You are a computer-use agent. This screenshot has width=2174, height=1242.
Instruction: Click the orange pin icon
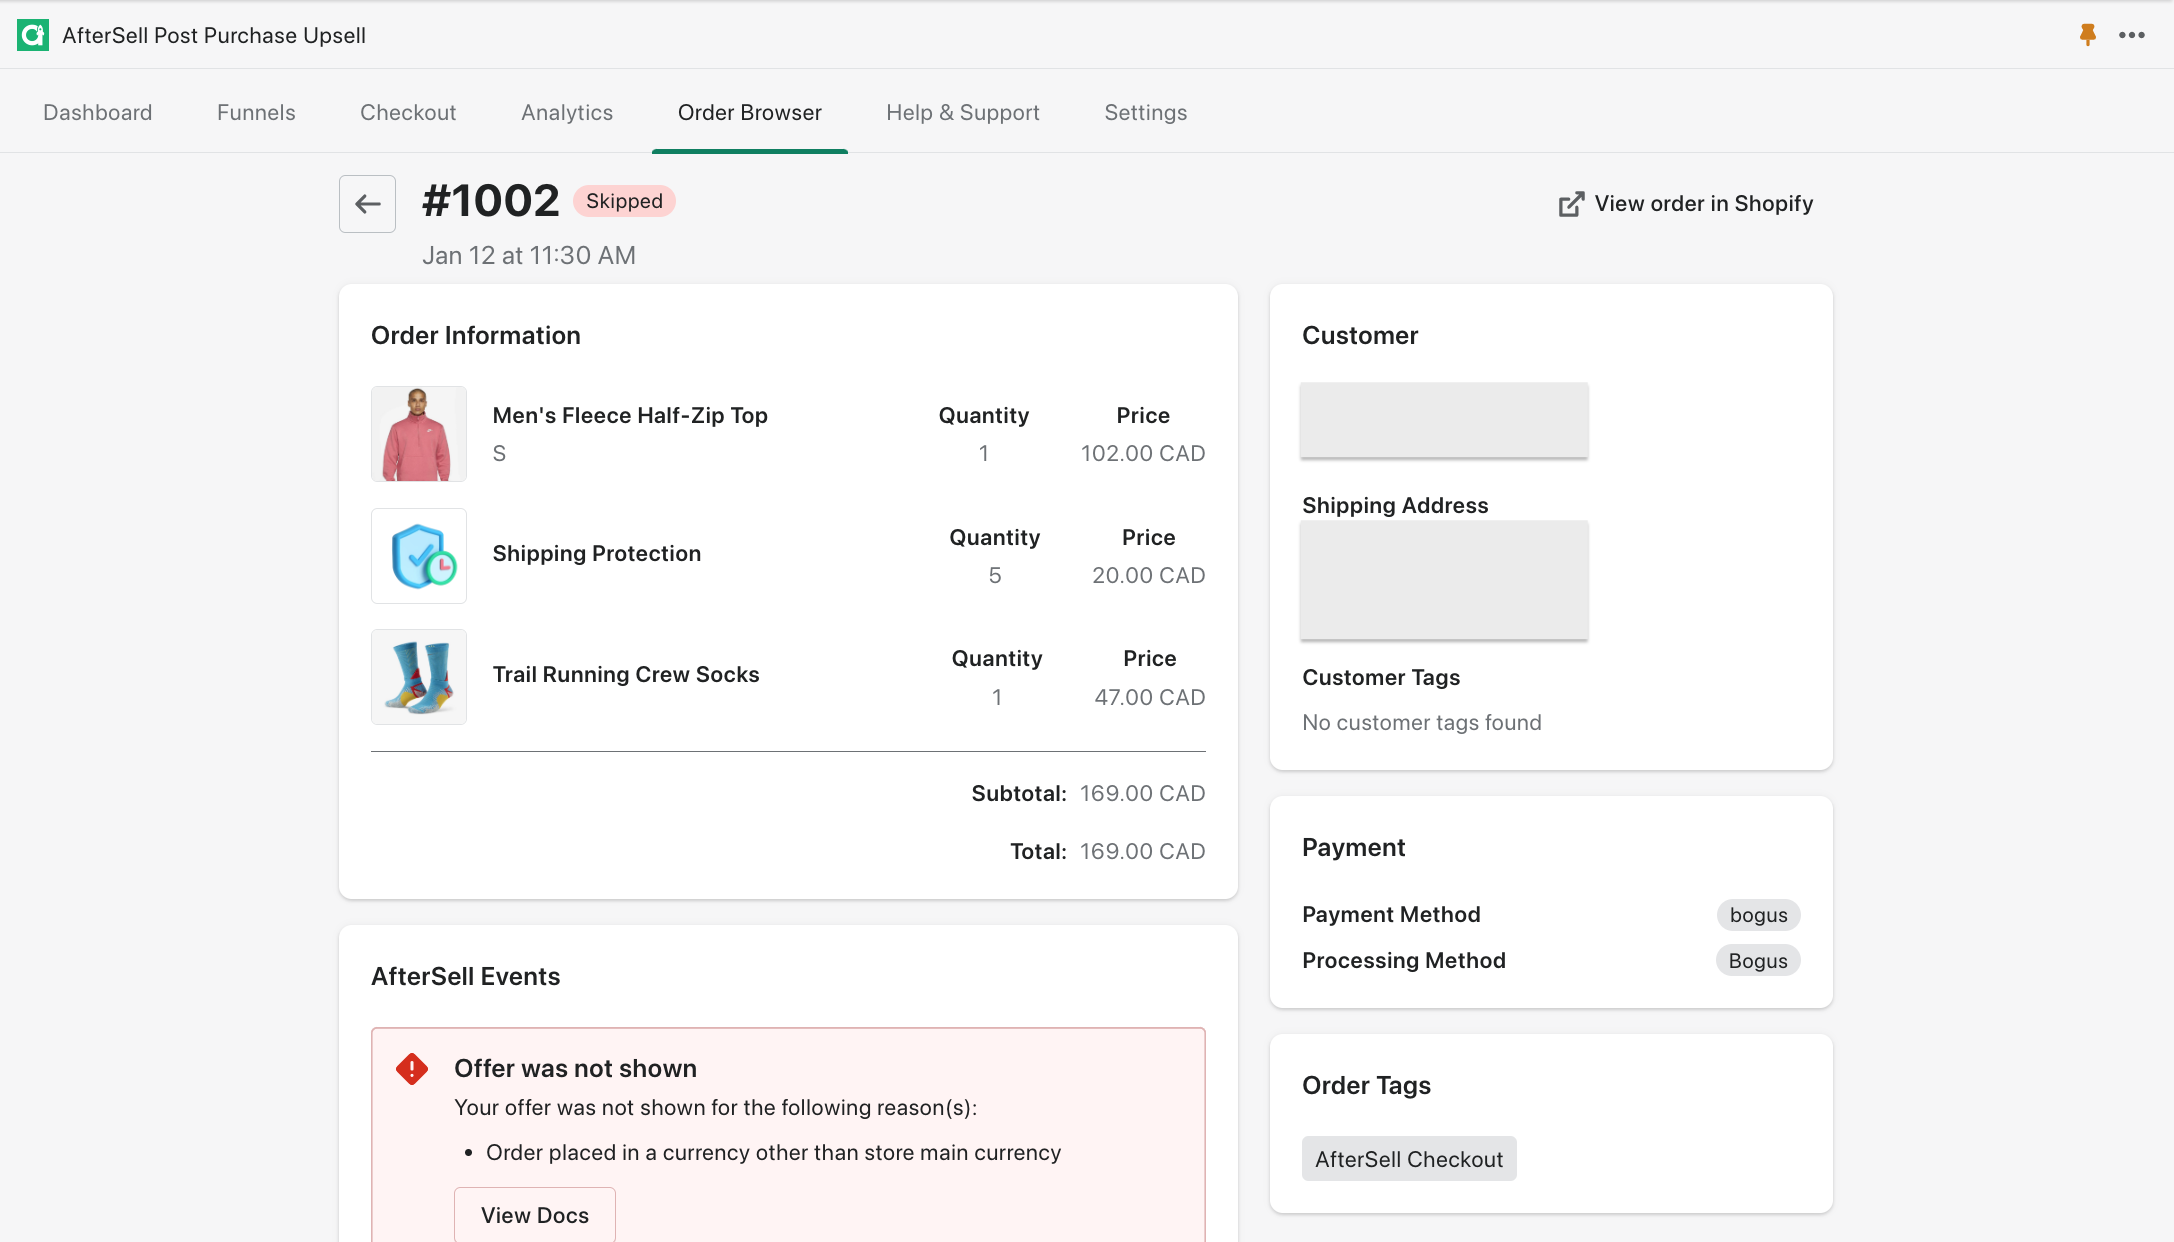click(2087, 35)
